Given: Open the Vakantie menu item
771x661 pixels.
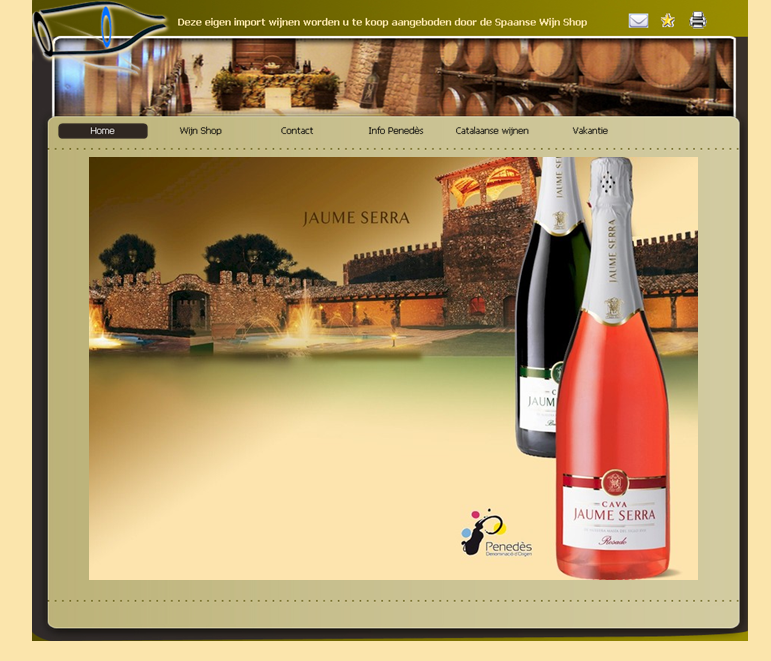Looking at the screenshot, I should coord(590,131).
